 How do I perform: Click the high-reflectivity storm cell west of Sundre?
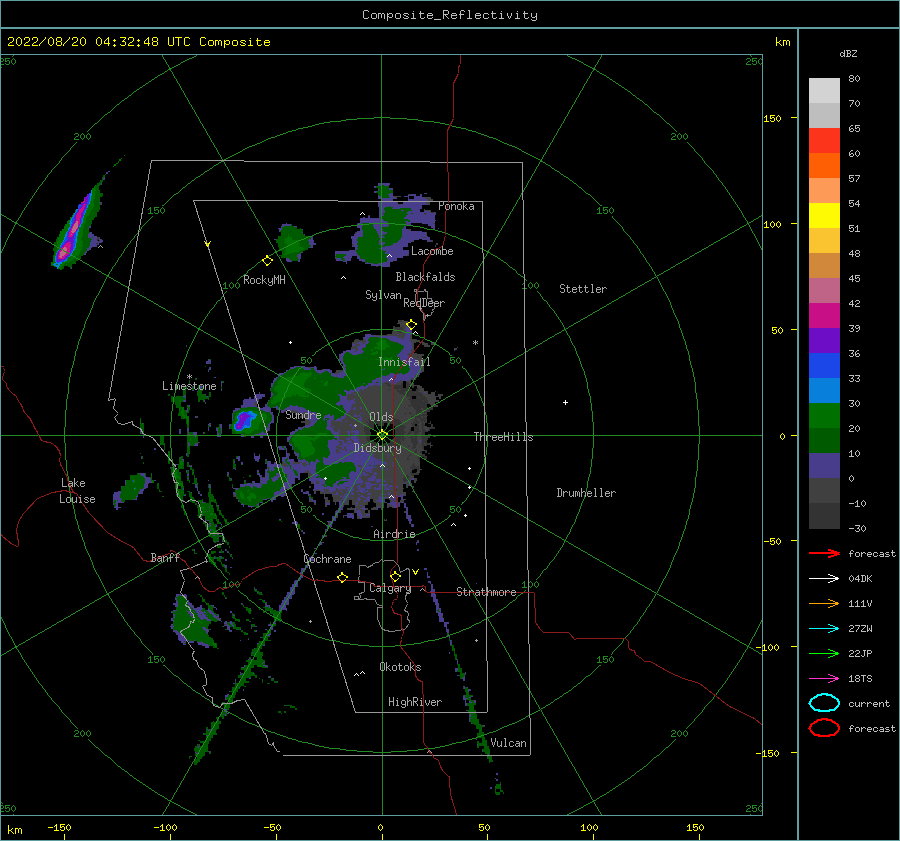(245, 420)
